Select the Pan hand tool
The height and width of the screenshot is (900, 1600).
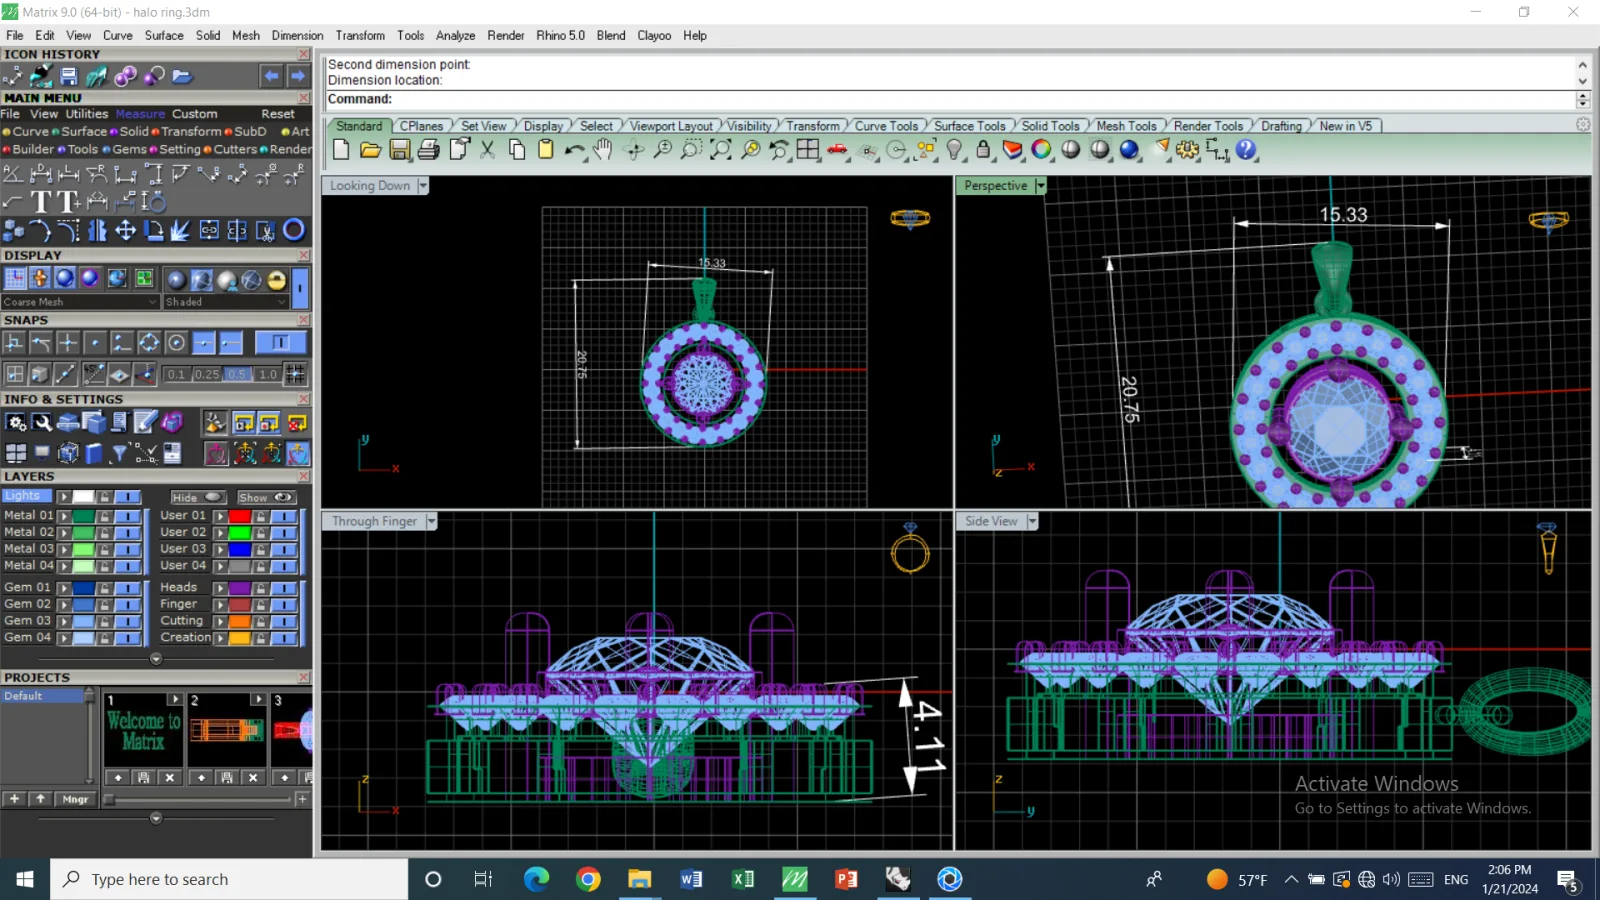coord(602,150)
